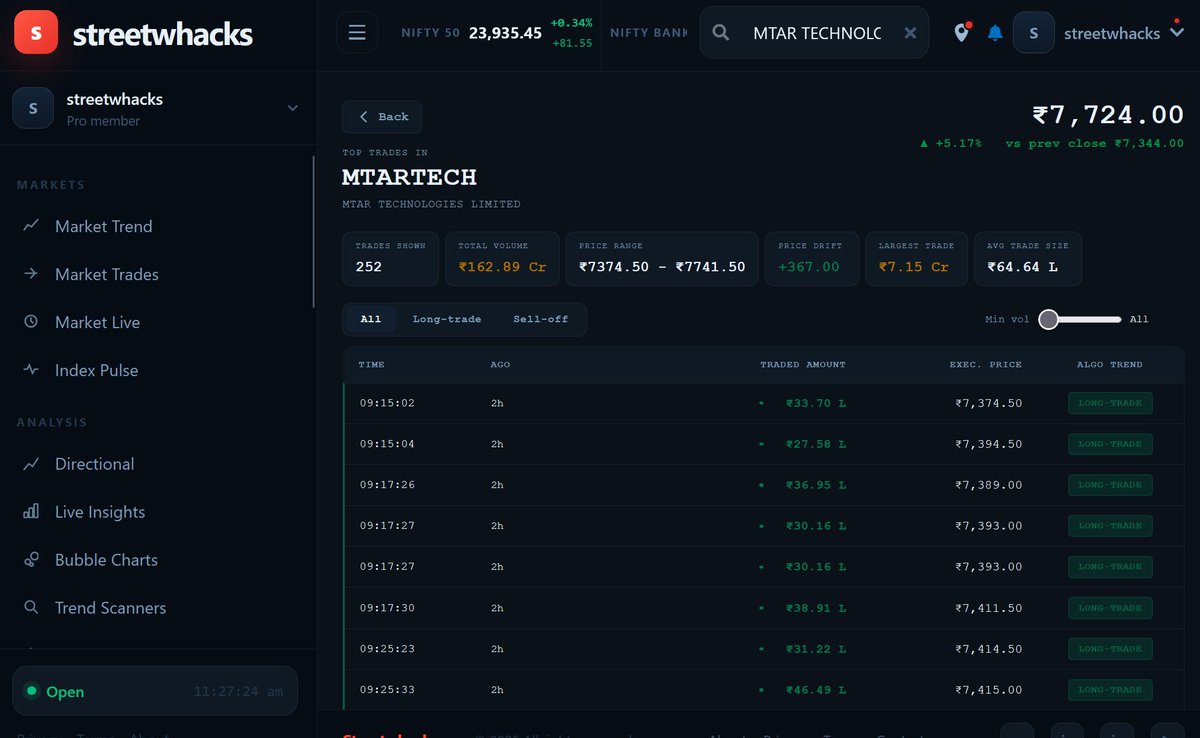
Task: Click the Bubble Charts icon
Action: pyautogui.click(x=31, y=560)
